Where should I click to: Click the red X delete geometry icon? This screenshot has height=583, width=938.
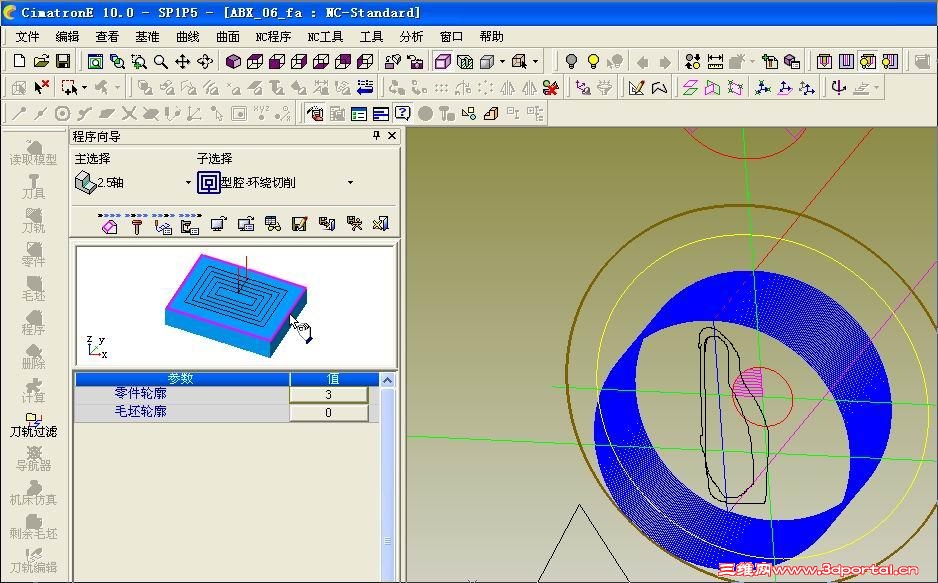[550, 88]
